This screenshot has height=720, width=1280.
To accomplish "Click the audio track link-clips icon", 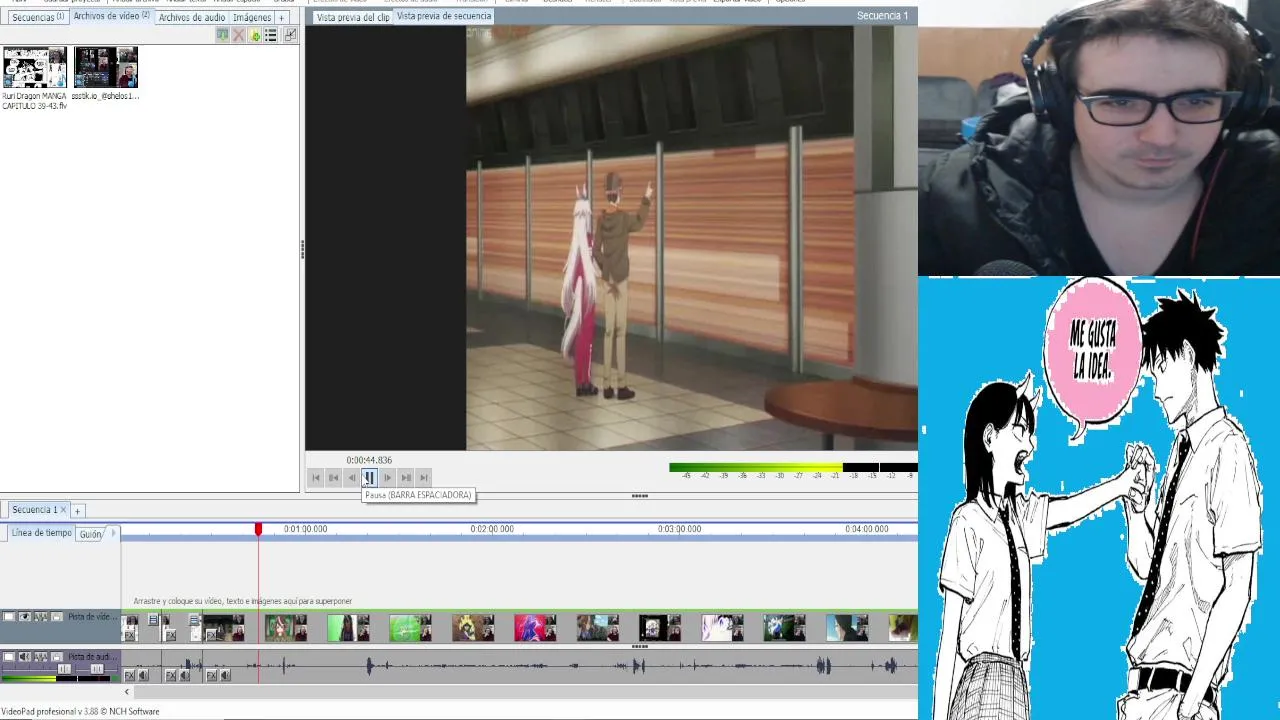I will (41, 657).
